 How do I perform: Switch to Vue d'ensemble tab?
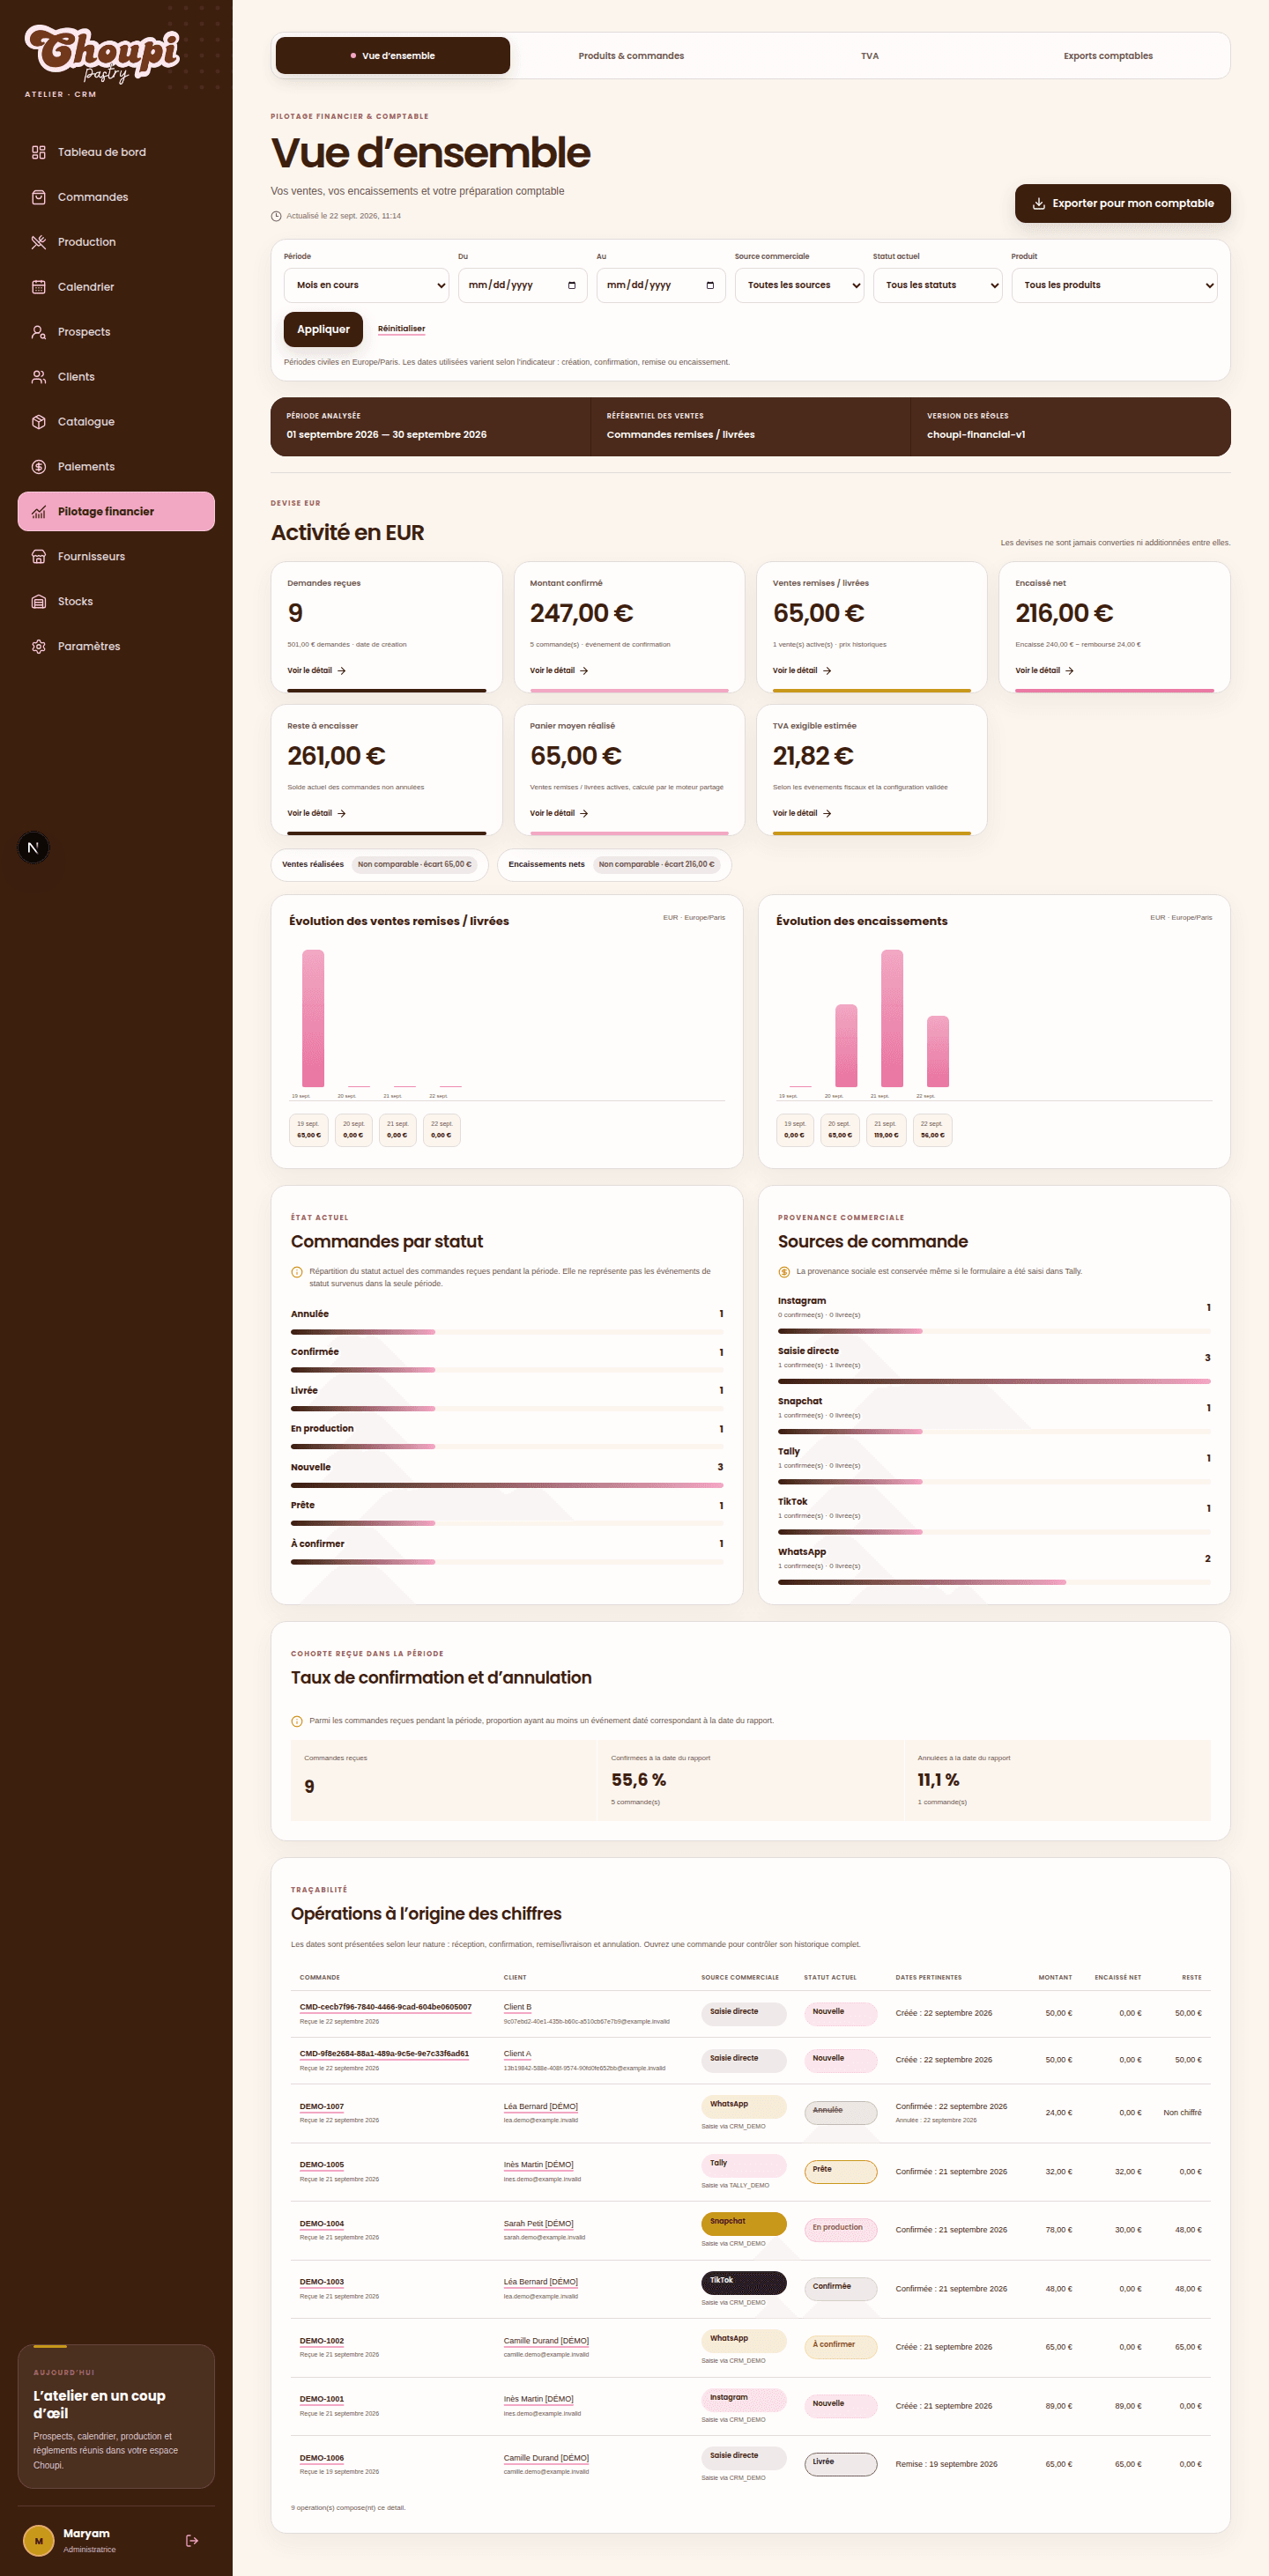pyautogui.click(x=393, y=56)
